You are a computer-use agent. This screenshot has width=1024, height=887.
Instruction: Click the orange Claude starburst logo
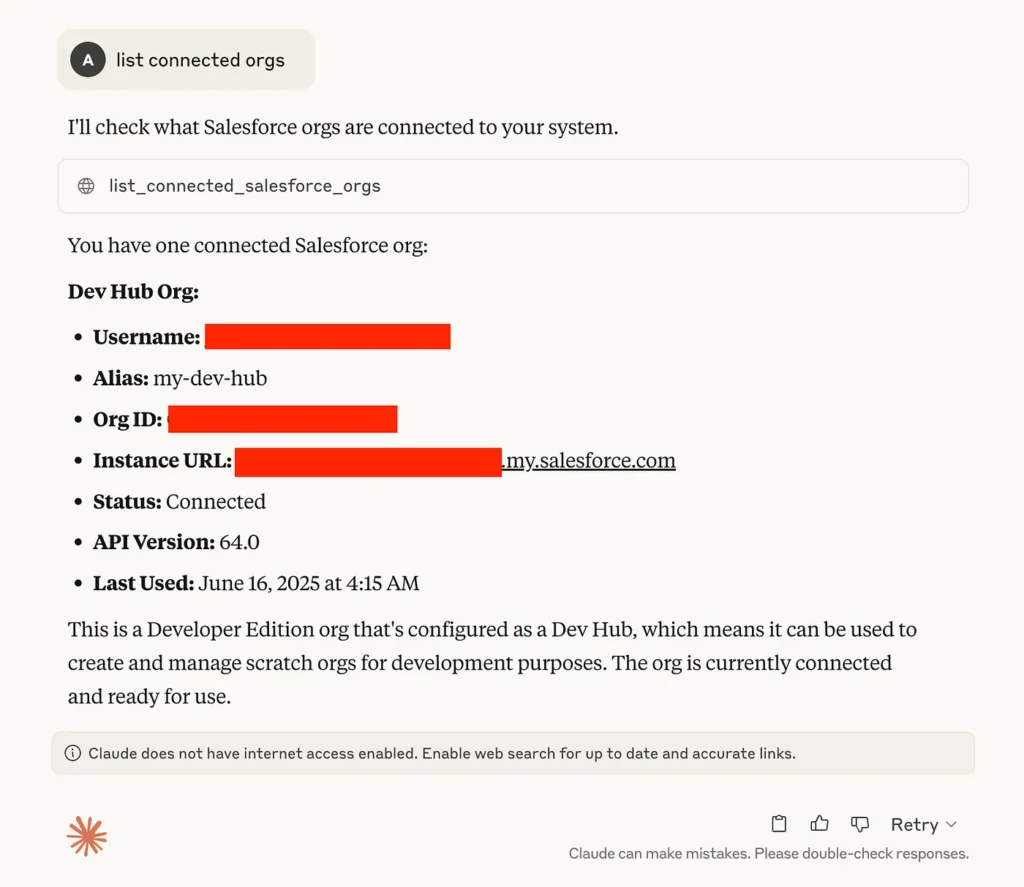[x=86, y=835]
